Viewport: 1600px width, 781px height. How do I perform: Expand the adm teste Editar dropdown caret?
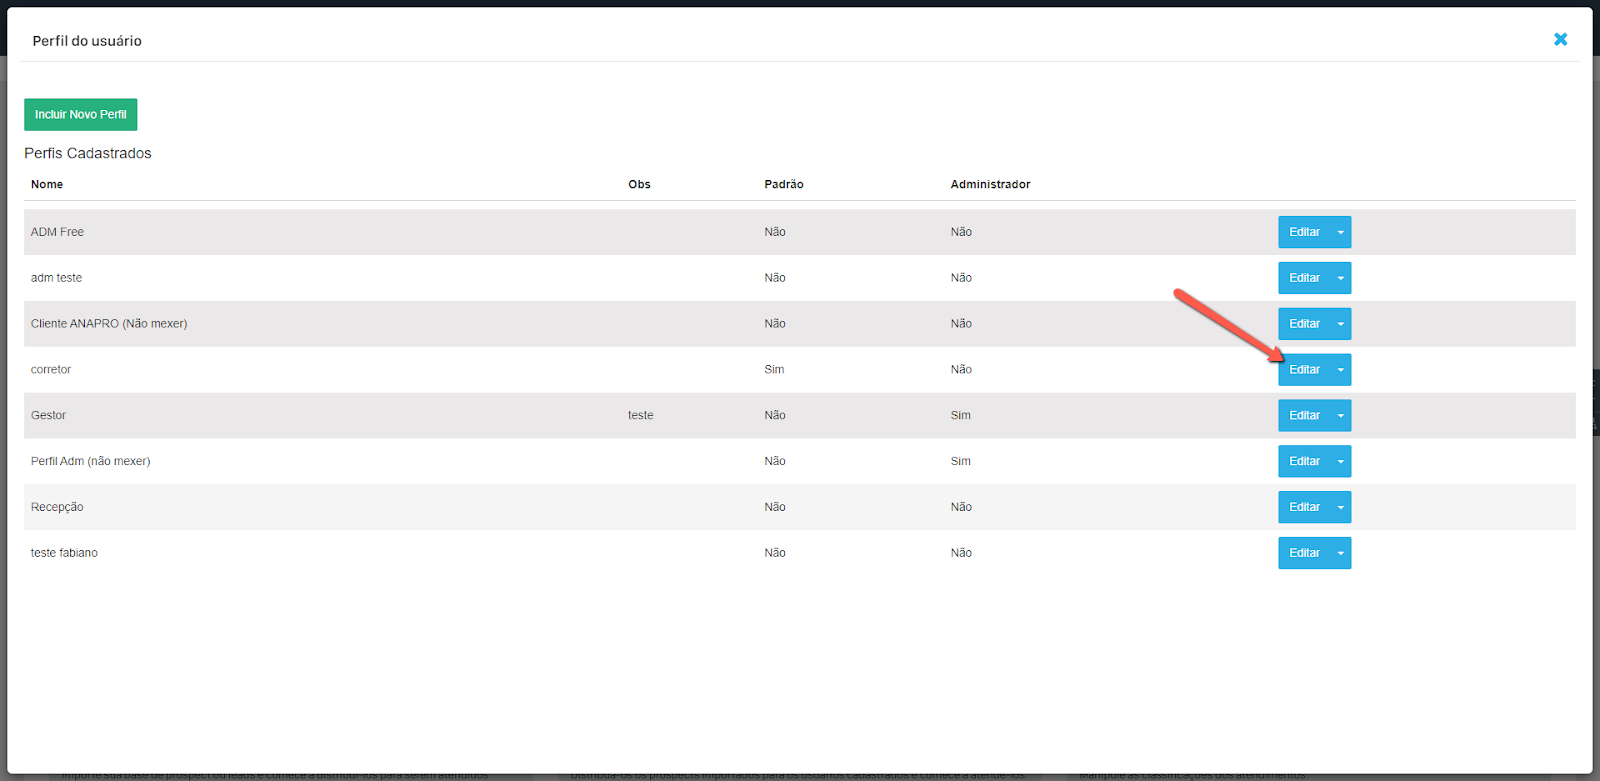pyautogui.click(x=1340, y=278)
